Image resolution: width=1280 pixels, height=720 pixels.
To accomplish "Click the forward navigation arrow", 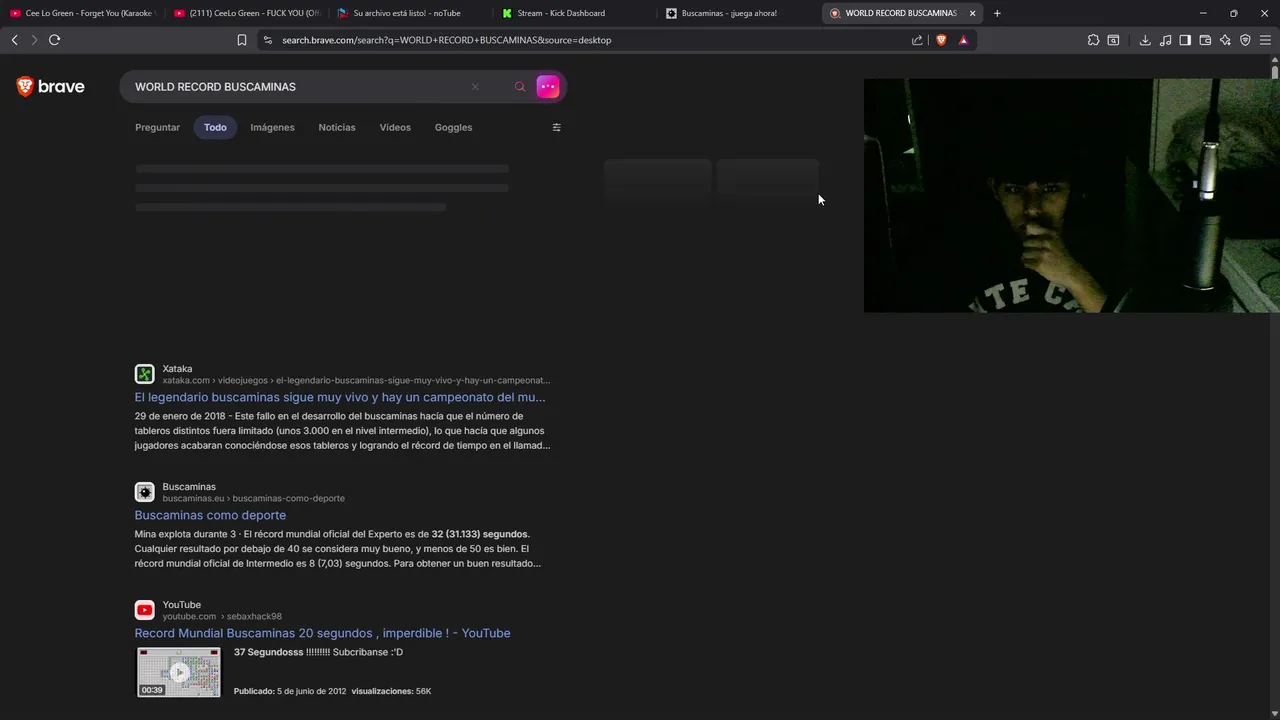I will tap(34, 40).
